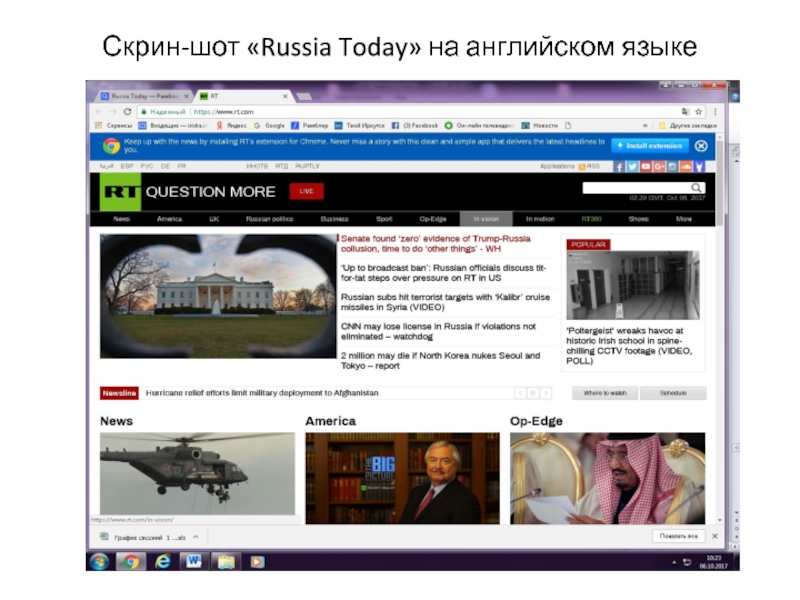Viewport: 800px width, 600px height.
Task: Open the Op-Edge nav menu item
Action: click(433, 219)
